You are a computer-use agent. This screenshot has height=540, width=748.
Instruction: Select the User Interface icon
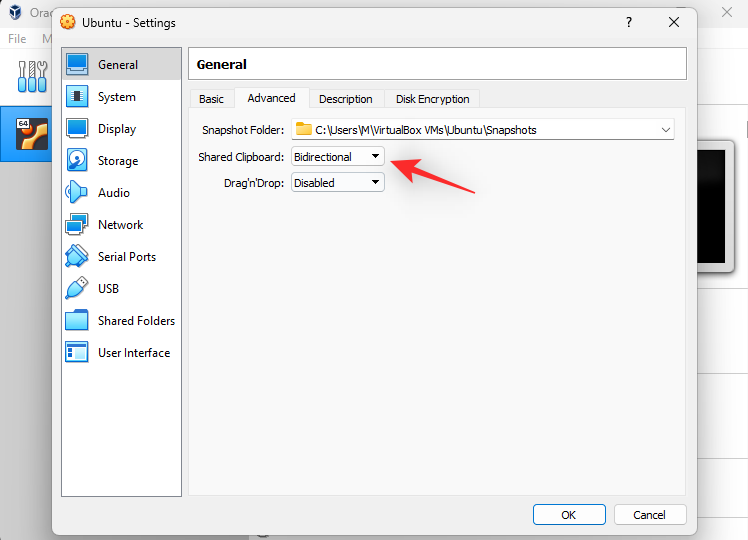coord(77,353)
